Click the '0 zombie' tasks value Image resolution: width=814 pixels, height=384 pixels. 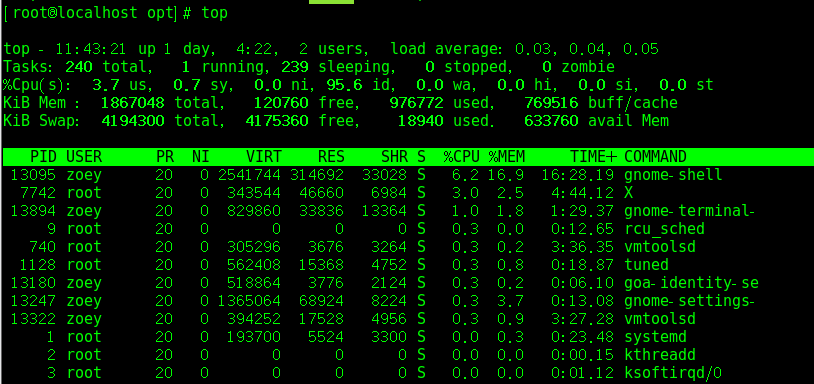pyautogui.click(x=578, y=67)
